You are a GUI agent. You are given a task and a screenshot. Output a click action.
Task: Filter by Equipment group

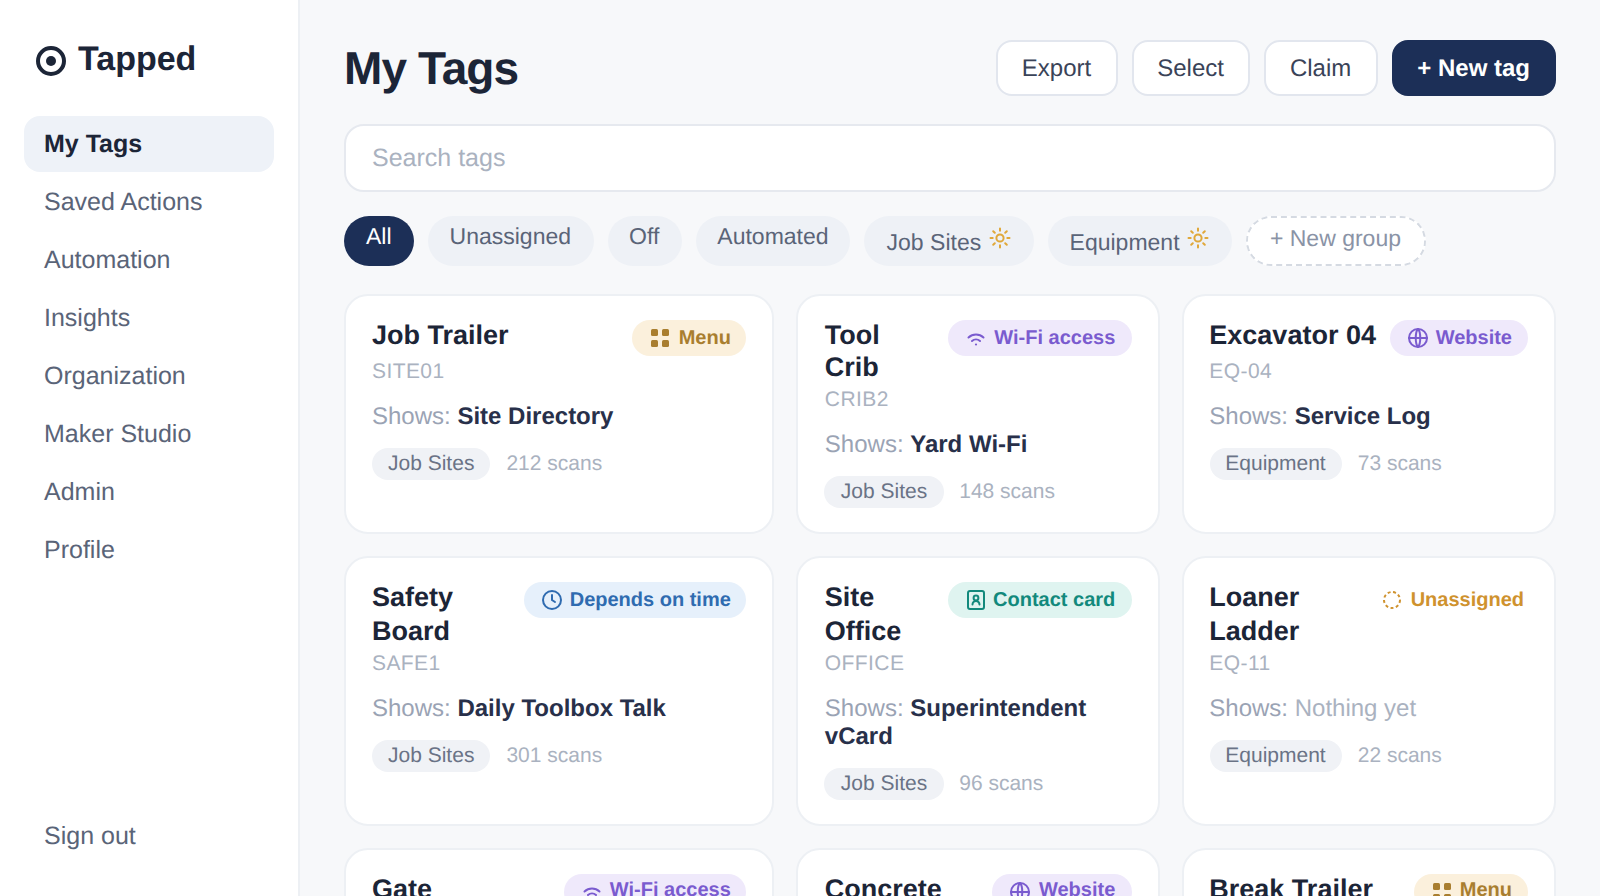click(1139, 240)
